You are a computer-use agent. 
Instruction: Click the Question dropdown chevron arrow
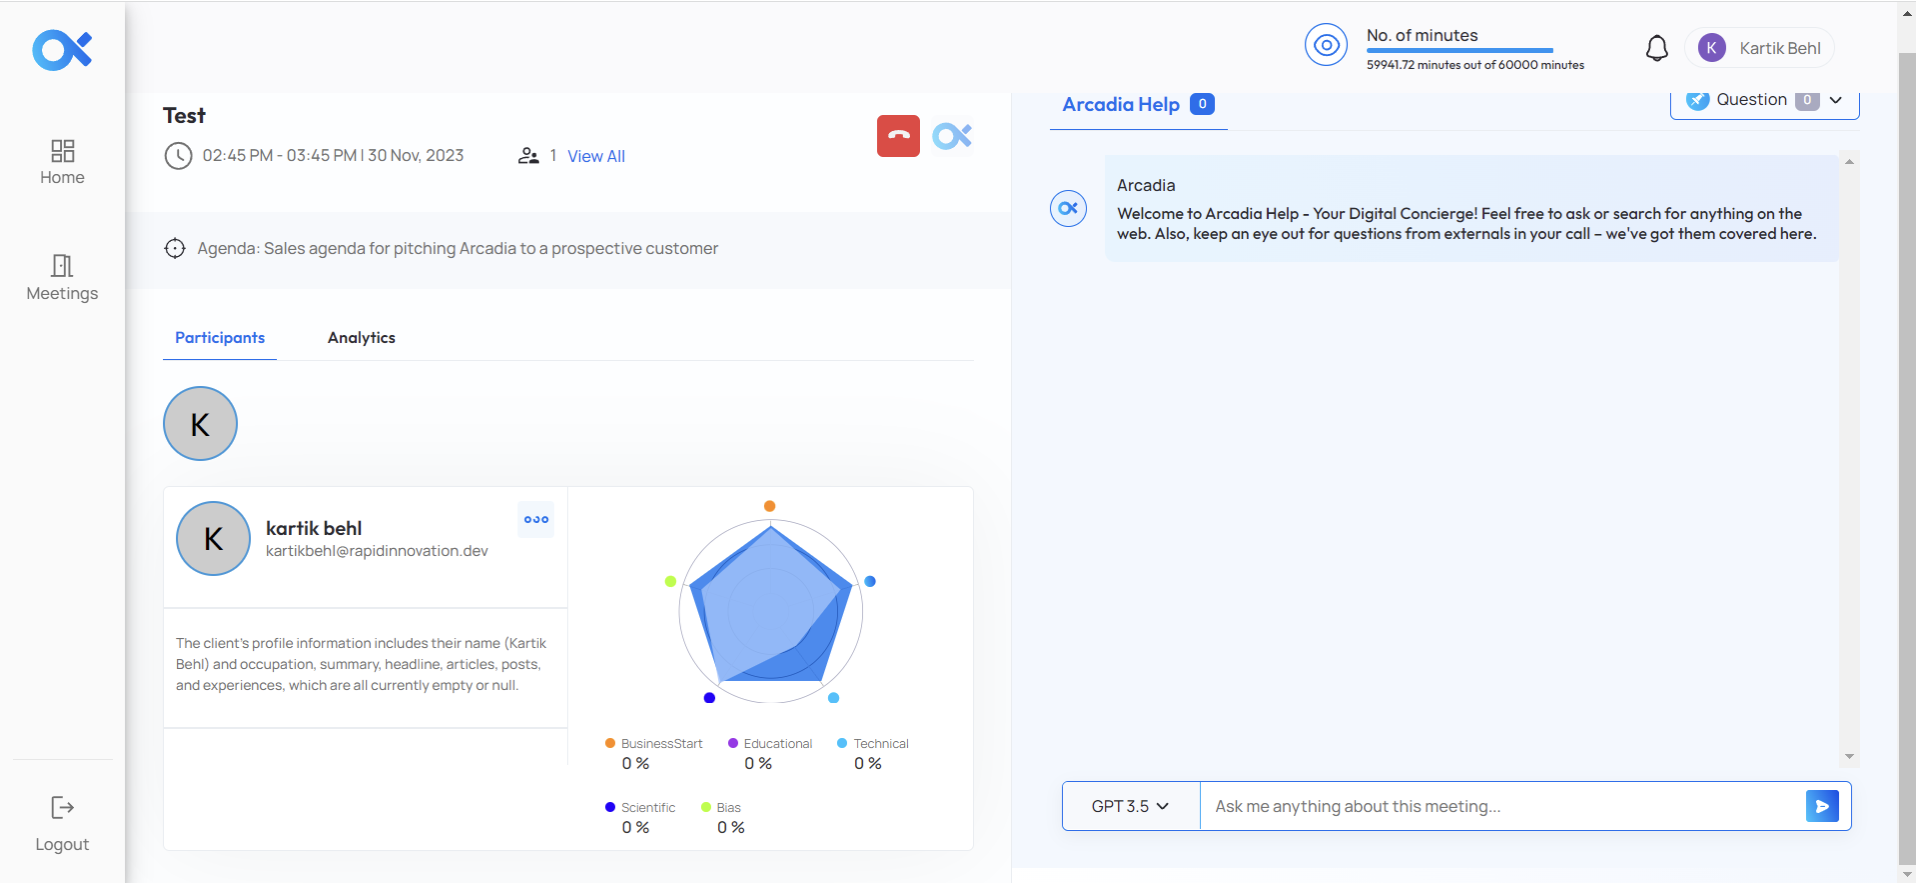pos(1836,100)
